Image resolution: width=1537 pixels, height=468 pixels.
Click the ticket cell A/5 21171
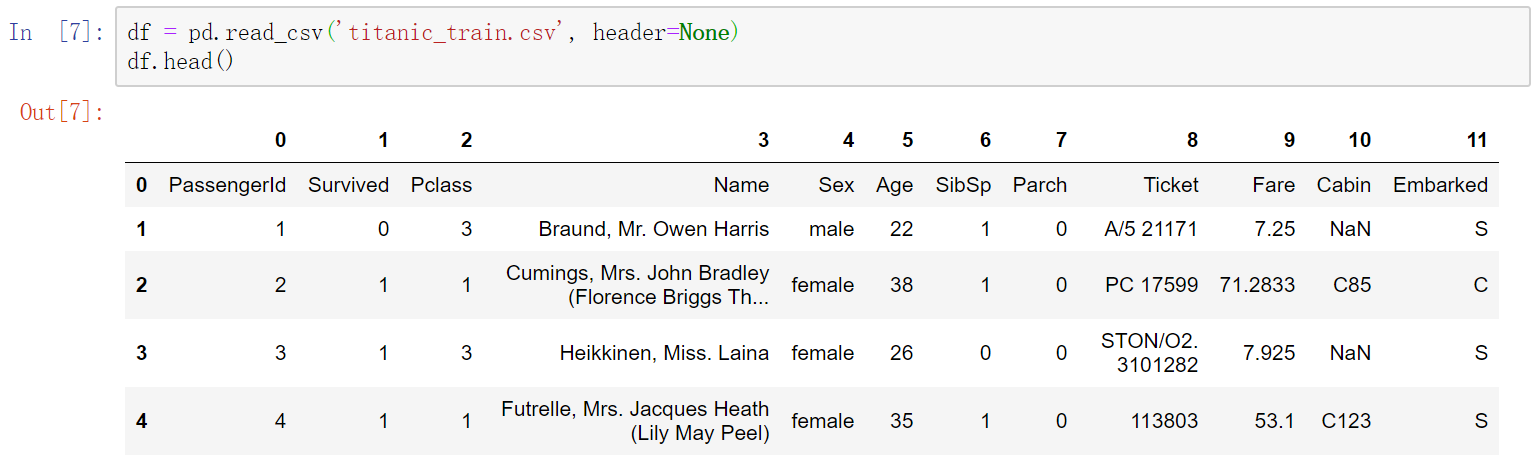[1147, 229]
